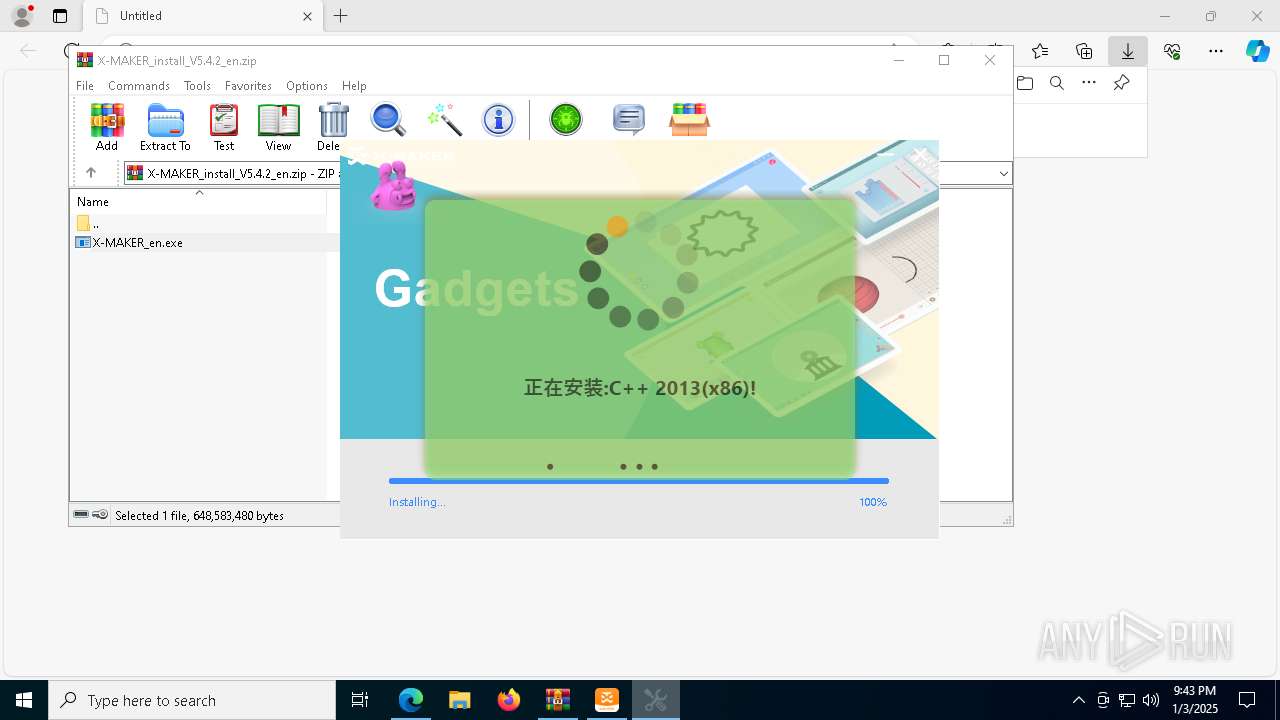Click the installer progress bar
This screenshot has width=1280, height=720.
point(638,481)
